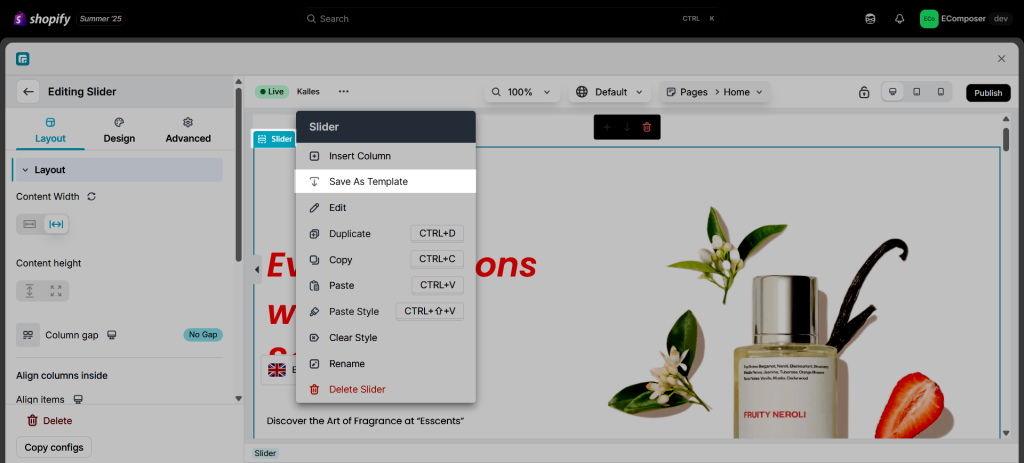Image resolution: width=1024 pixels, height=463 pixels.
Task: Switch to desktop preview mode
Action: (x=893, y=92)
